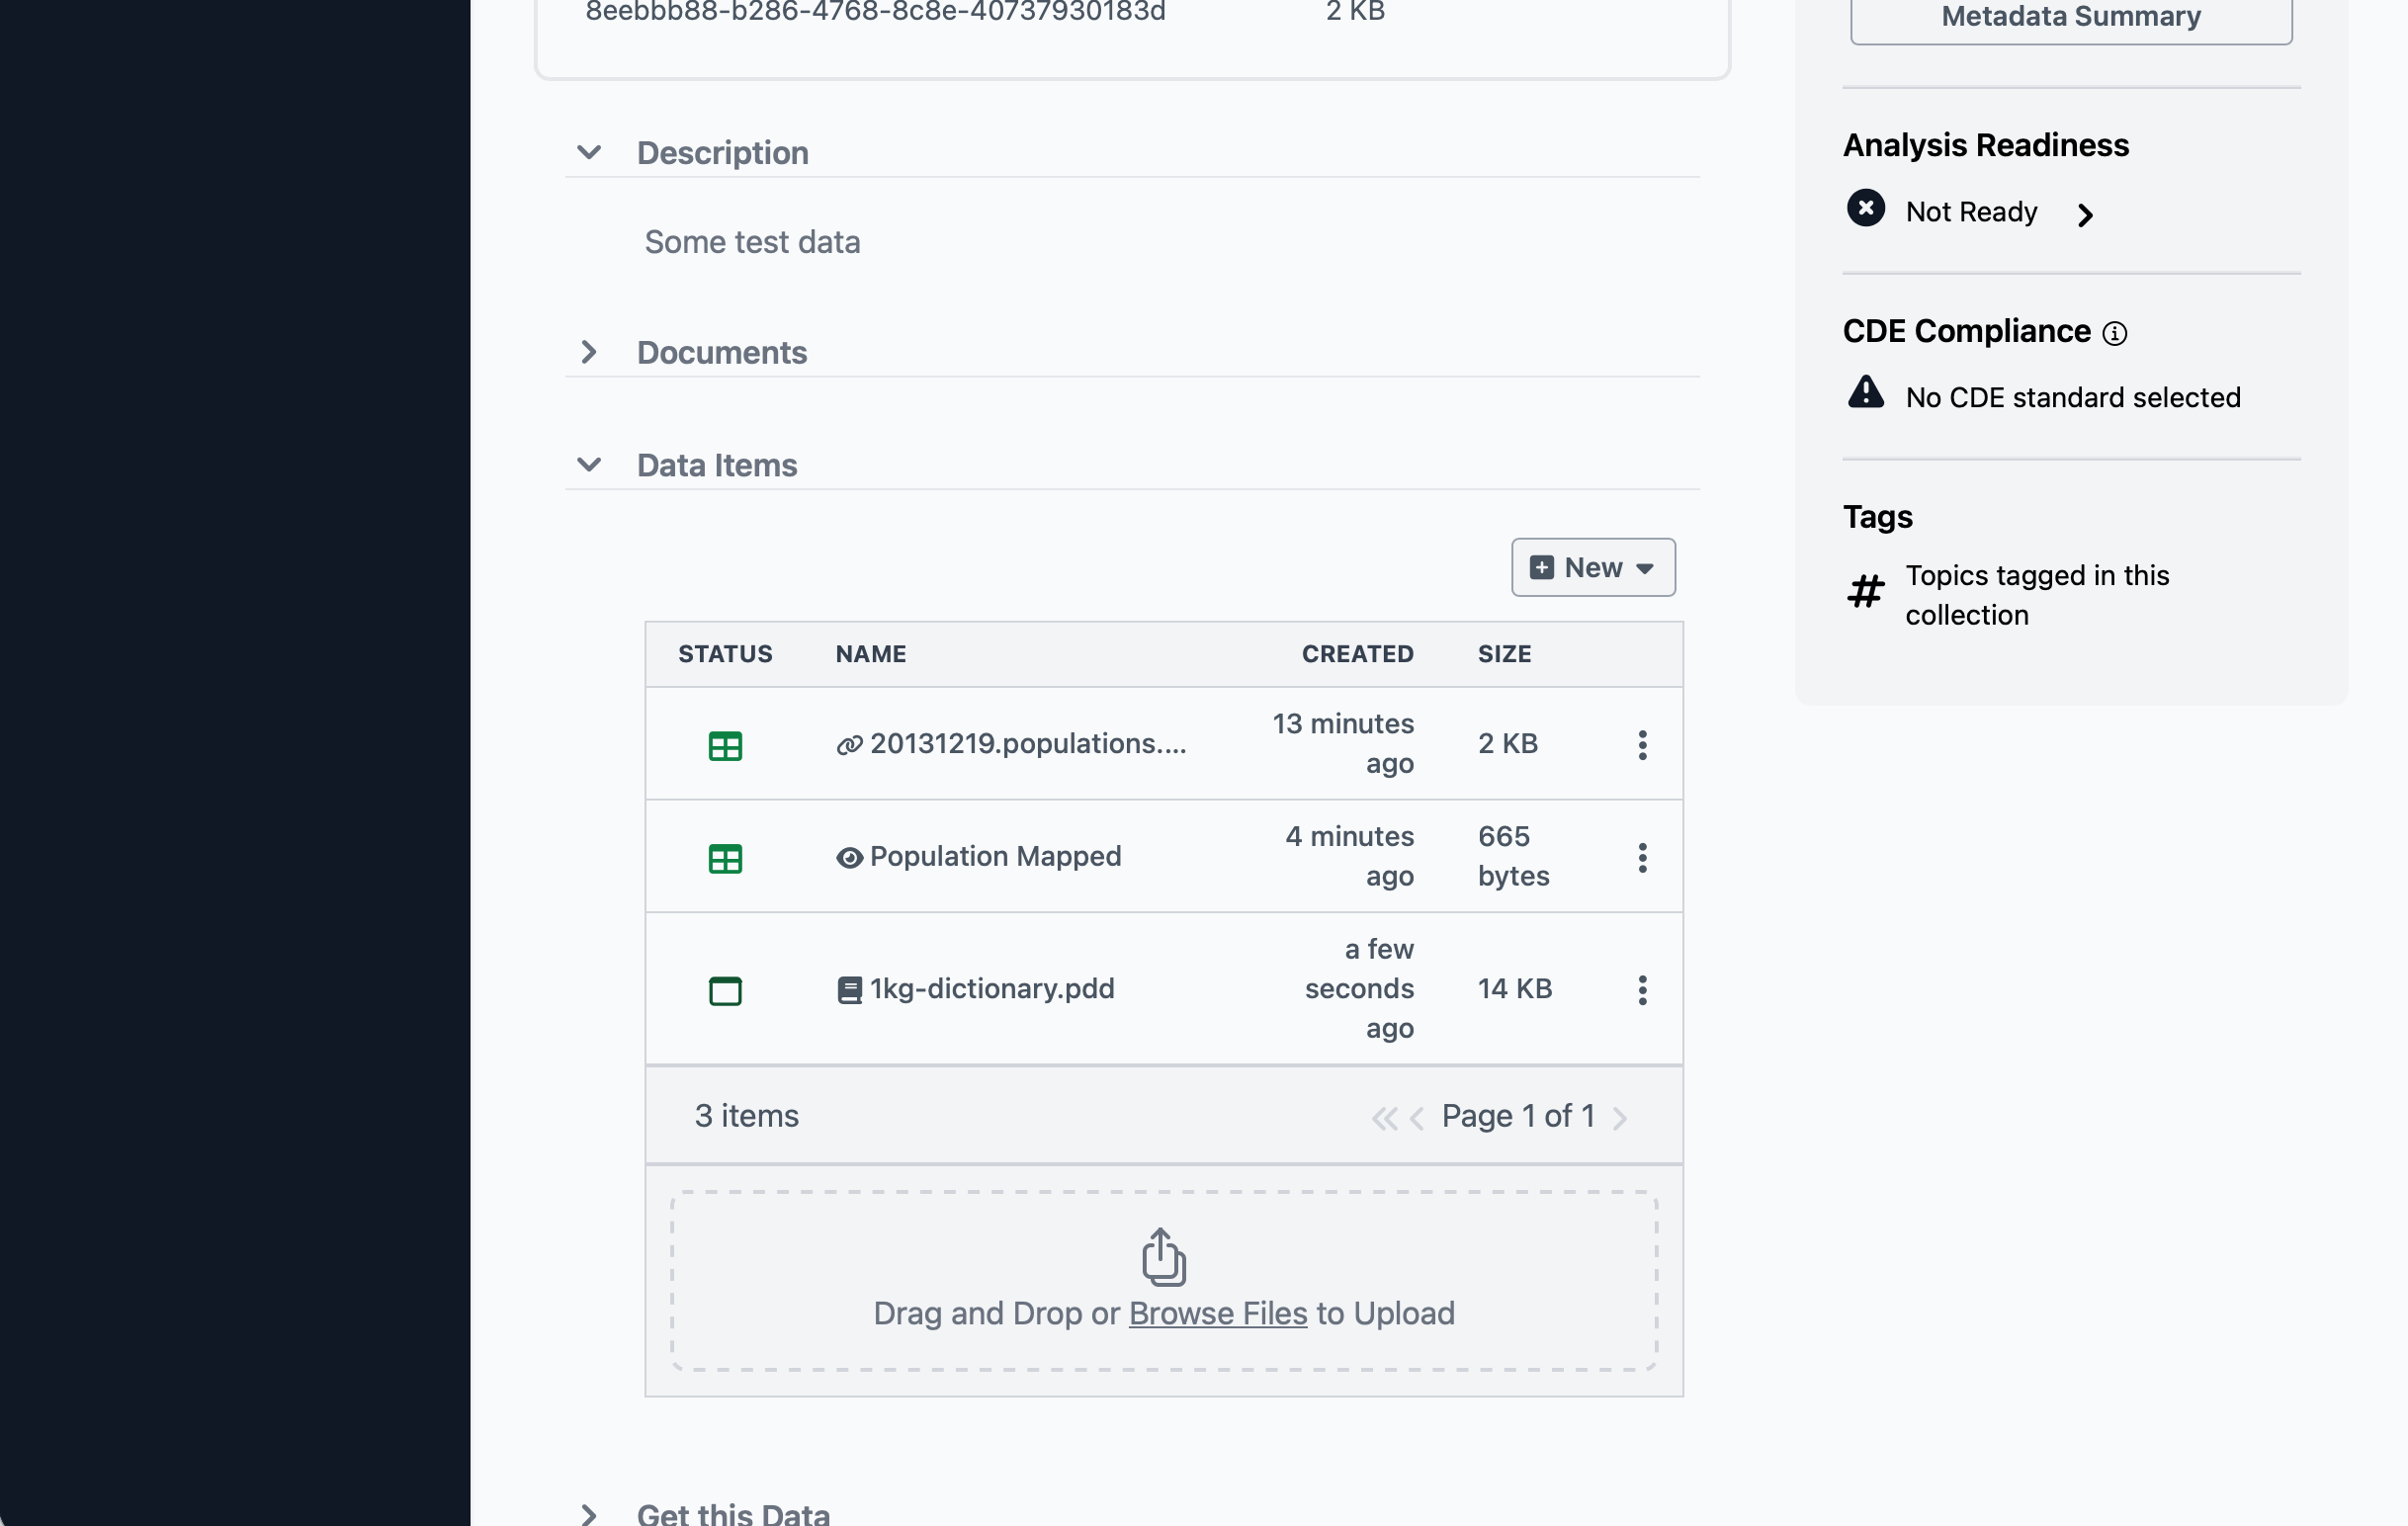Open the Population Mapped data item
This screenshot has width=2408, height=1526.
click(994, 857)
